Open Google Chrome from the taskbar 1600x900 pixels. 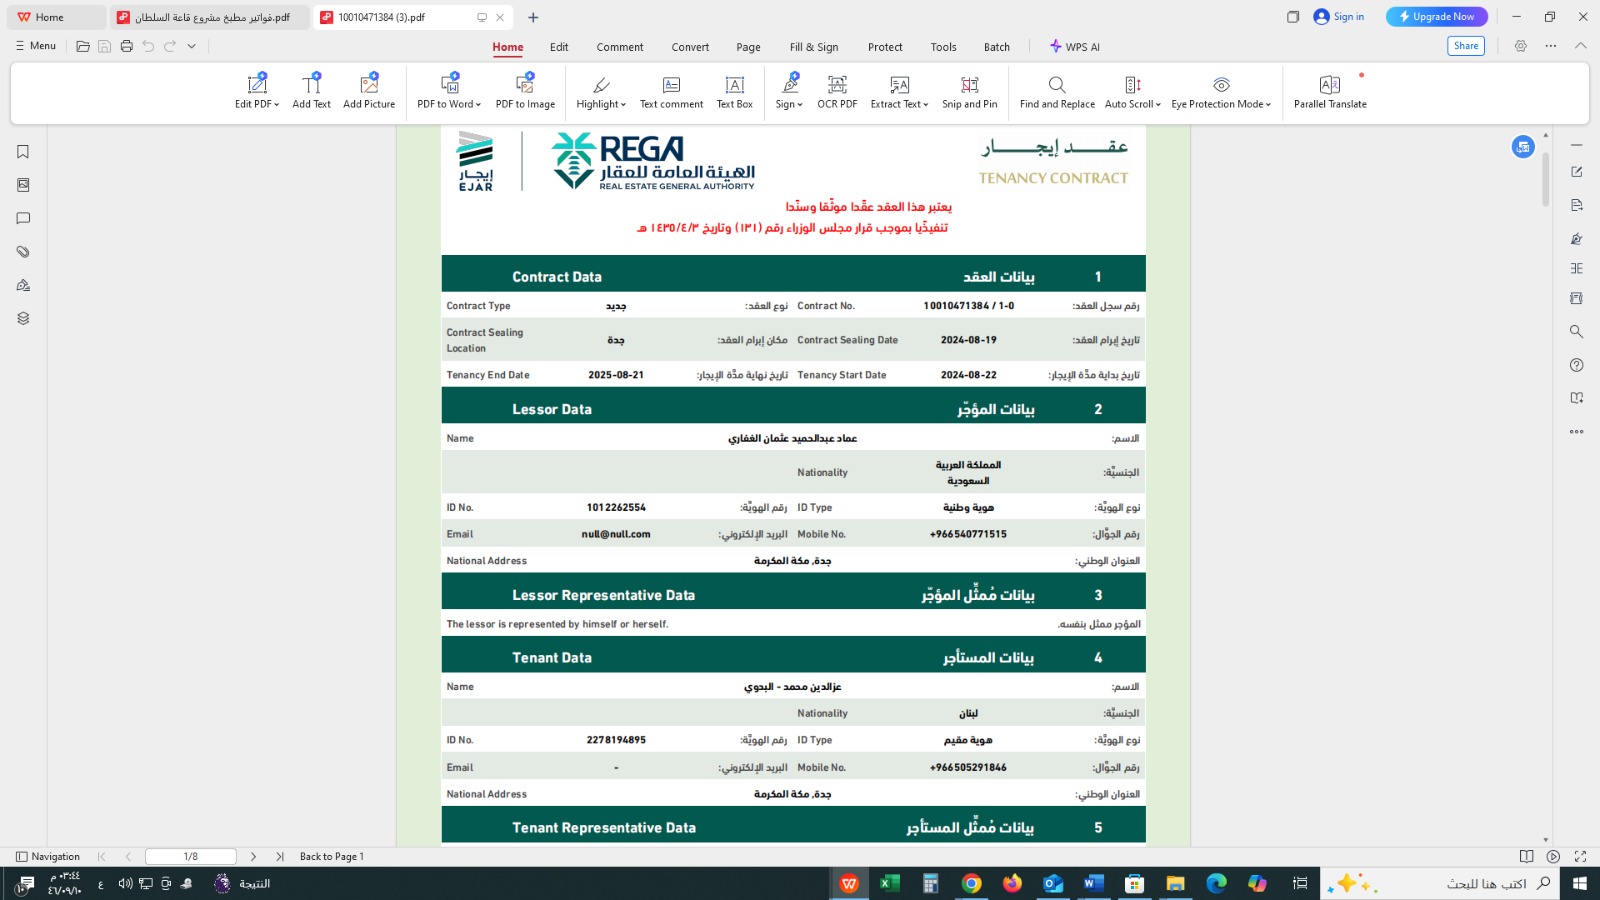click(x=971, y=883)
